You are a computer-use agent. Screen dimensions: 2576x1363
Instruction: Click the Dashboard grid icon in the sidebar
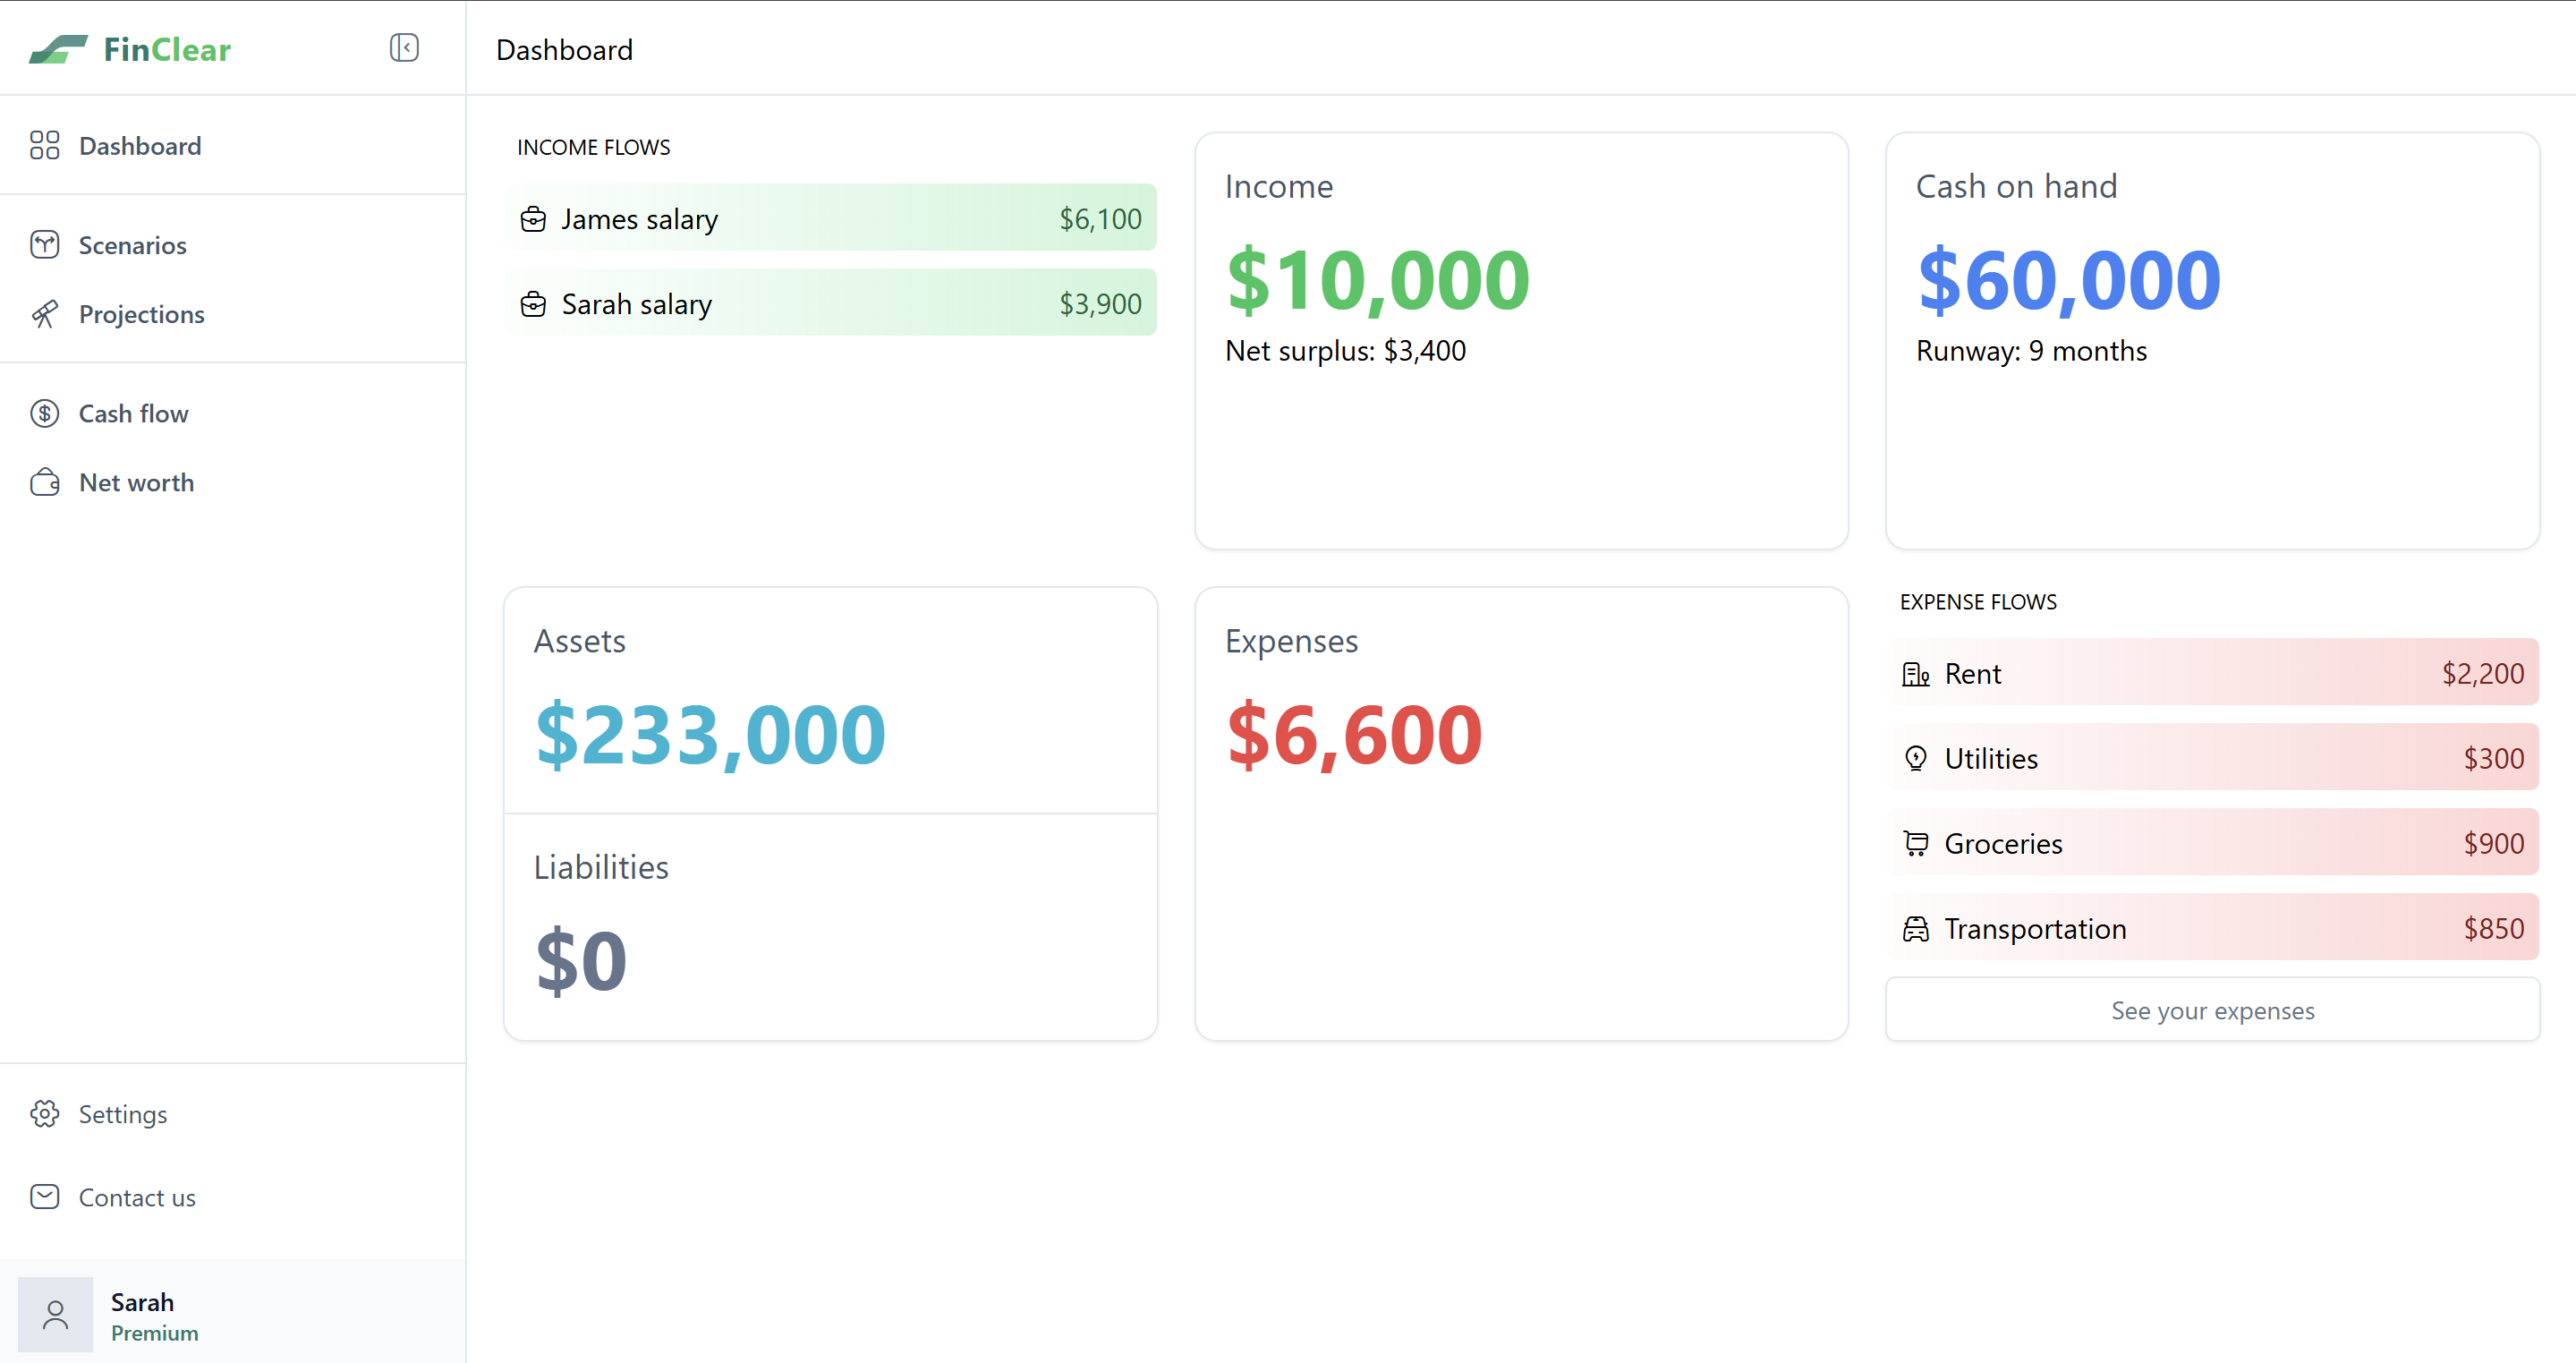click(x=45, y=146)
